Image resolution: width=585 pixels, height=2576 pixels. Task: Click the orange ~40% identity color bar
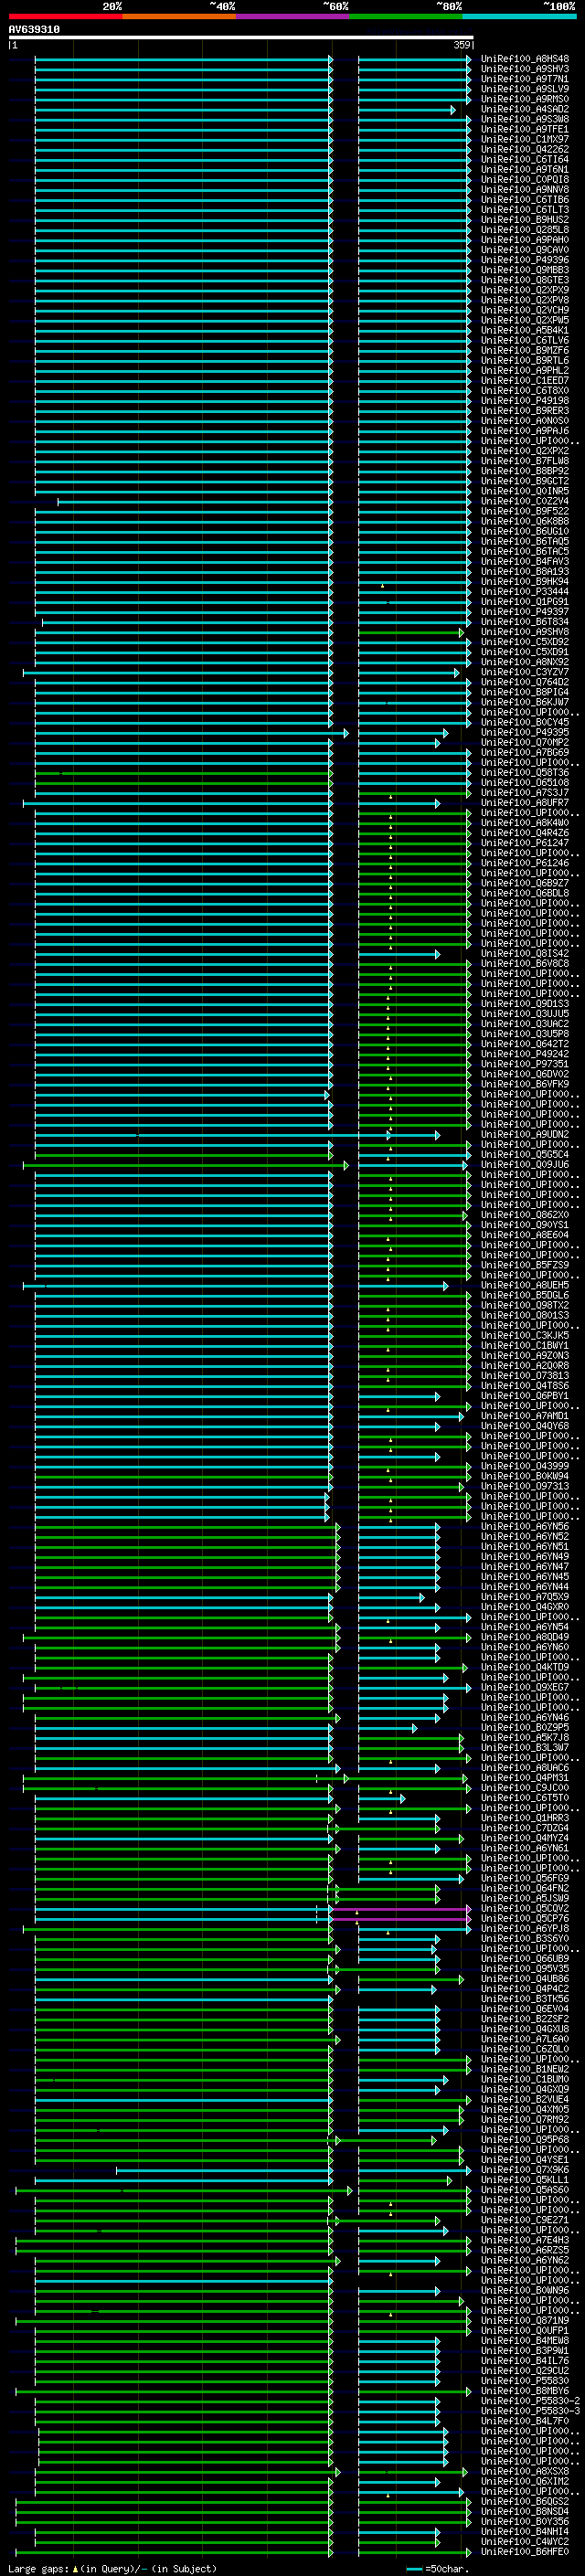point(179,16)
